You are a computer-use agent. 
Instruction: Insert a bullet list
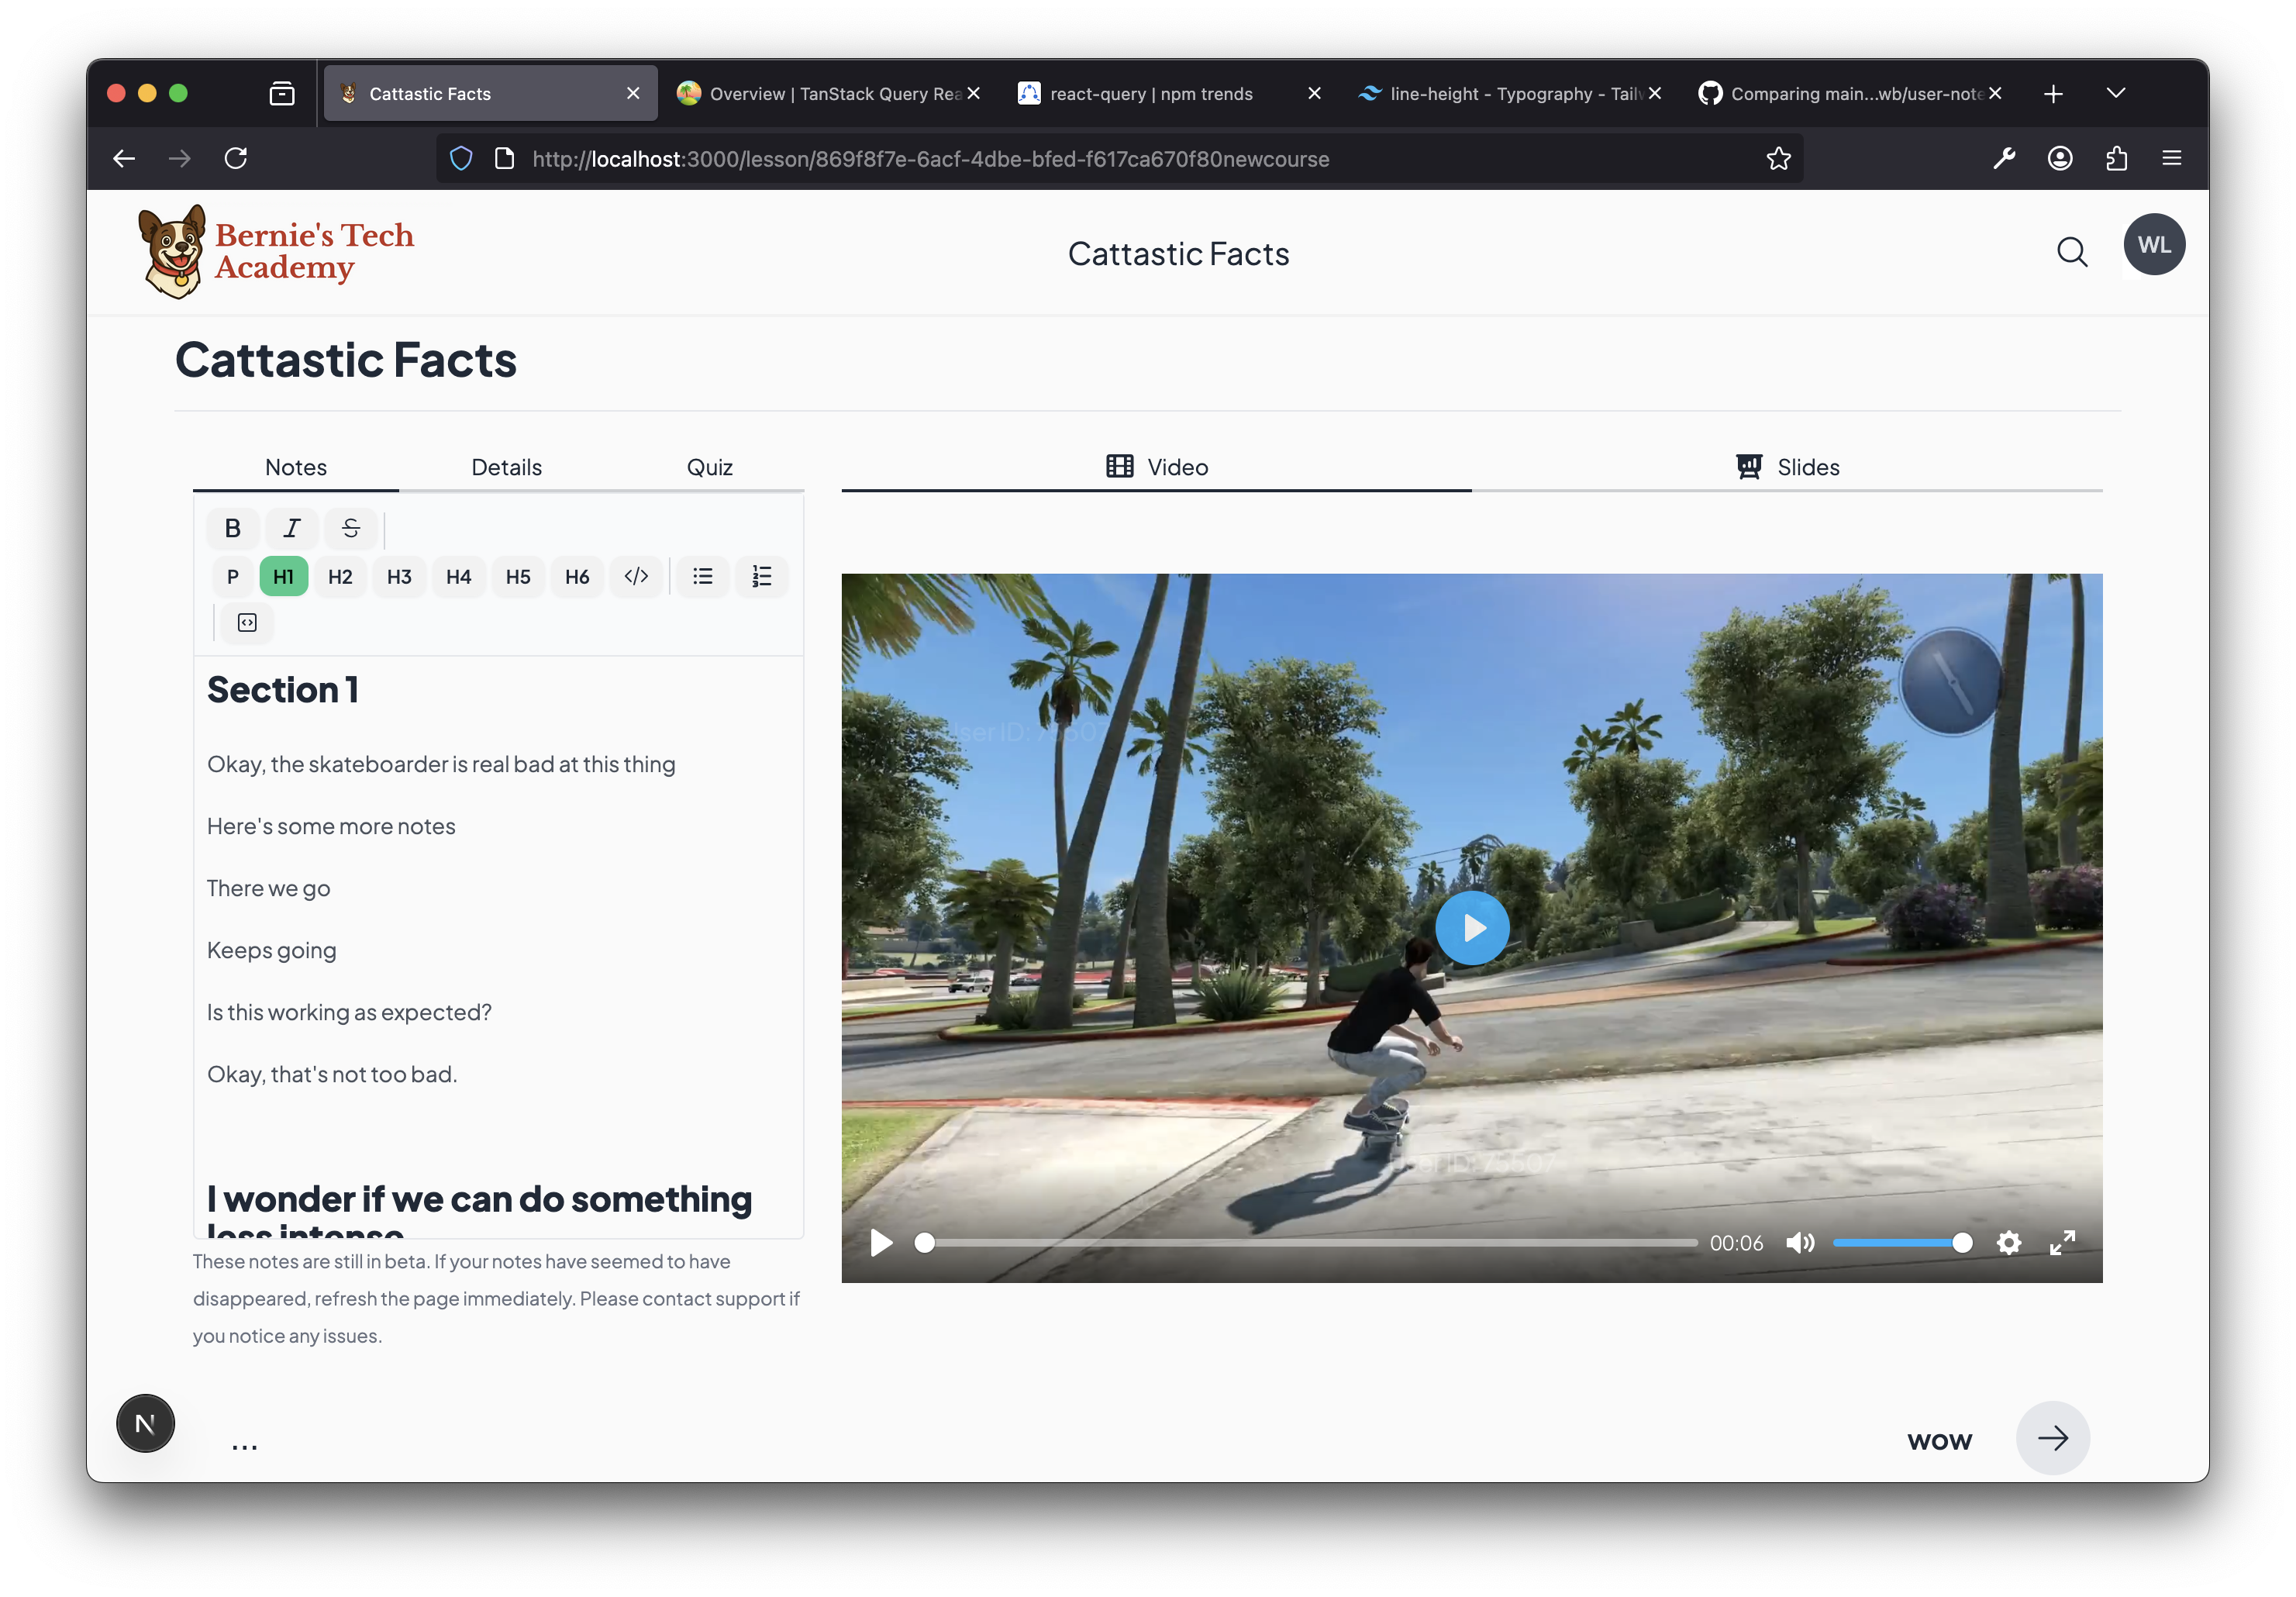703,576
